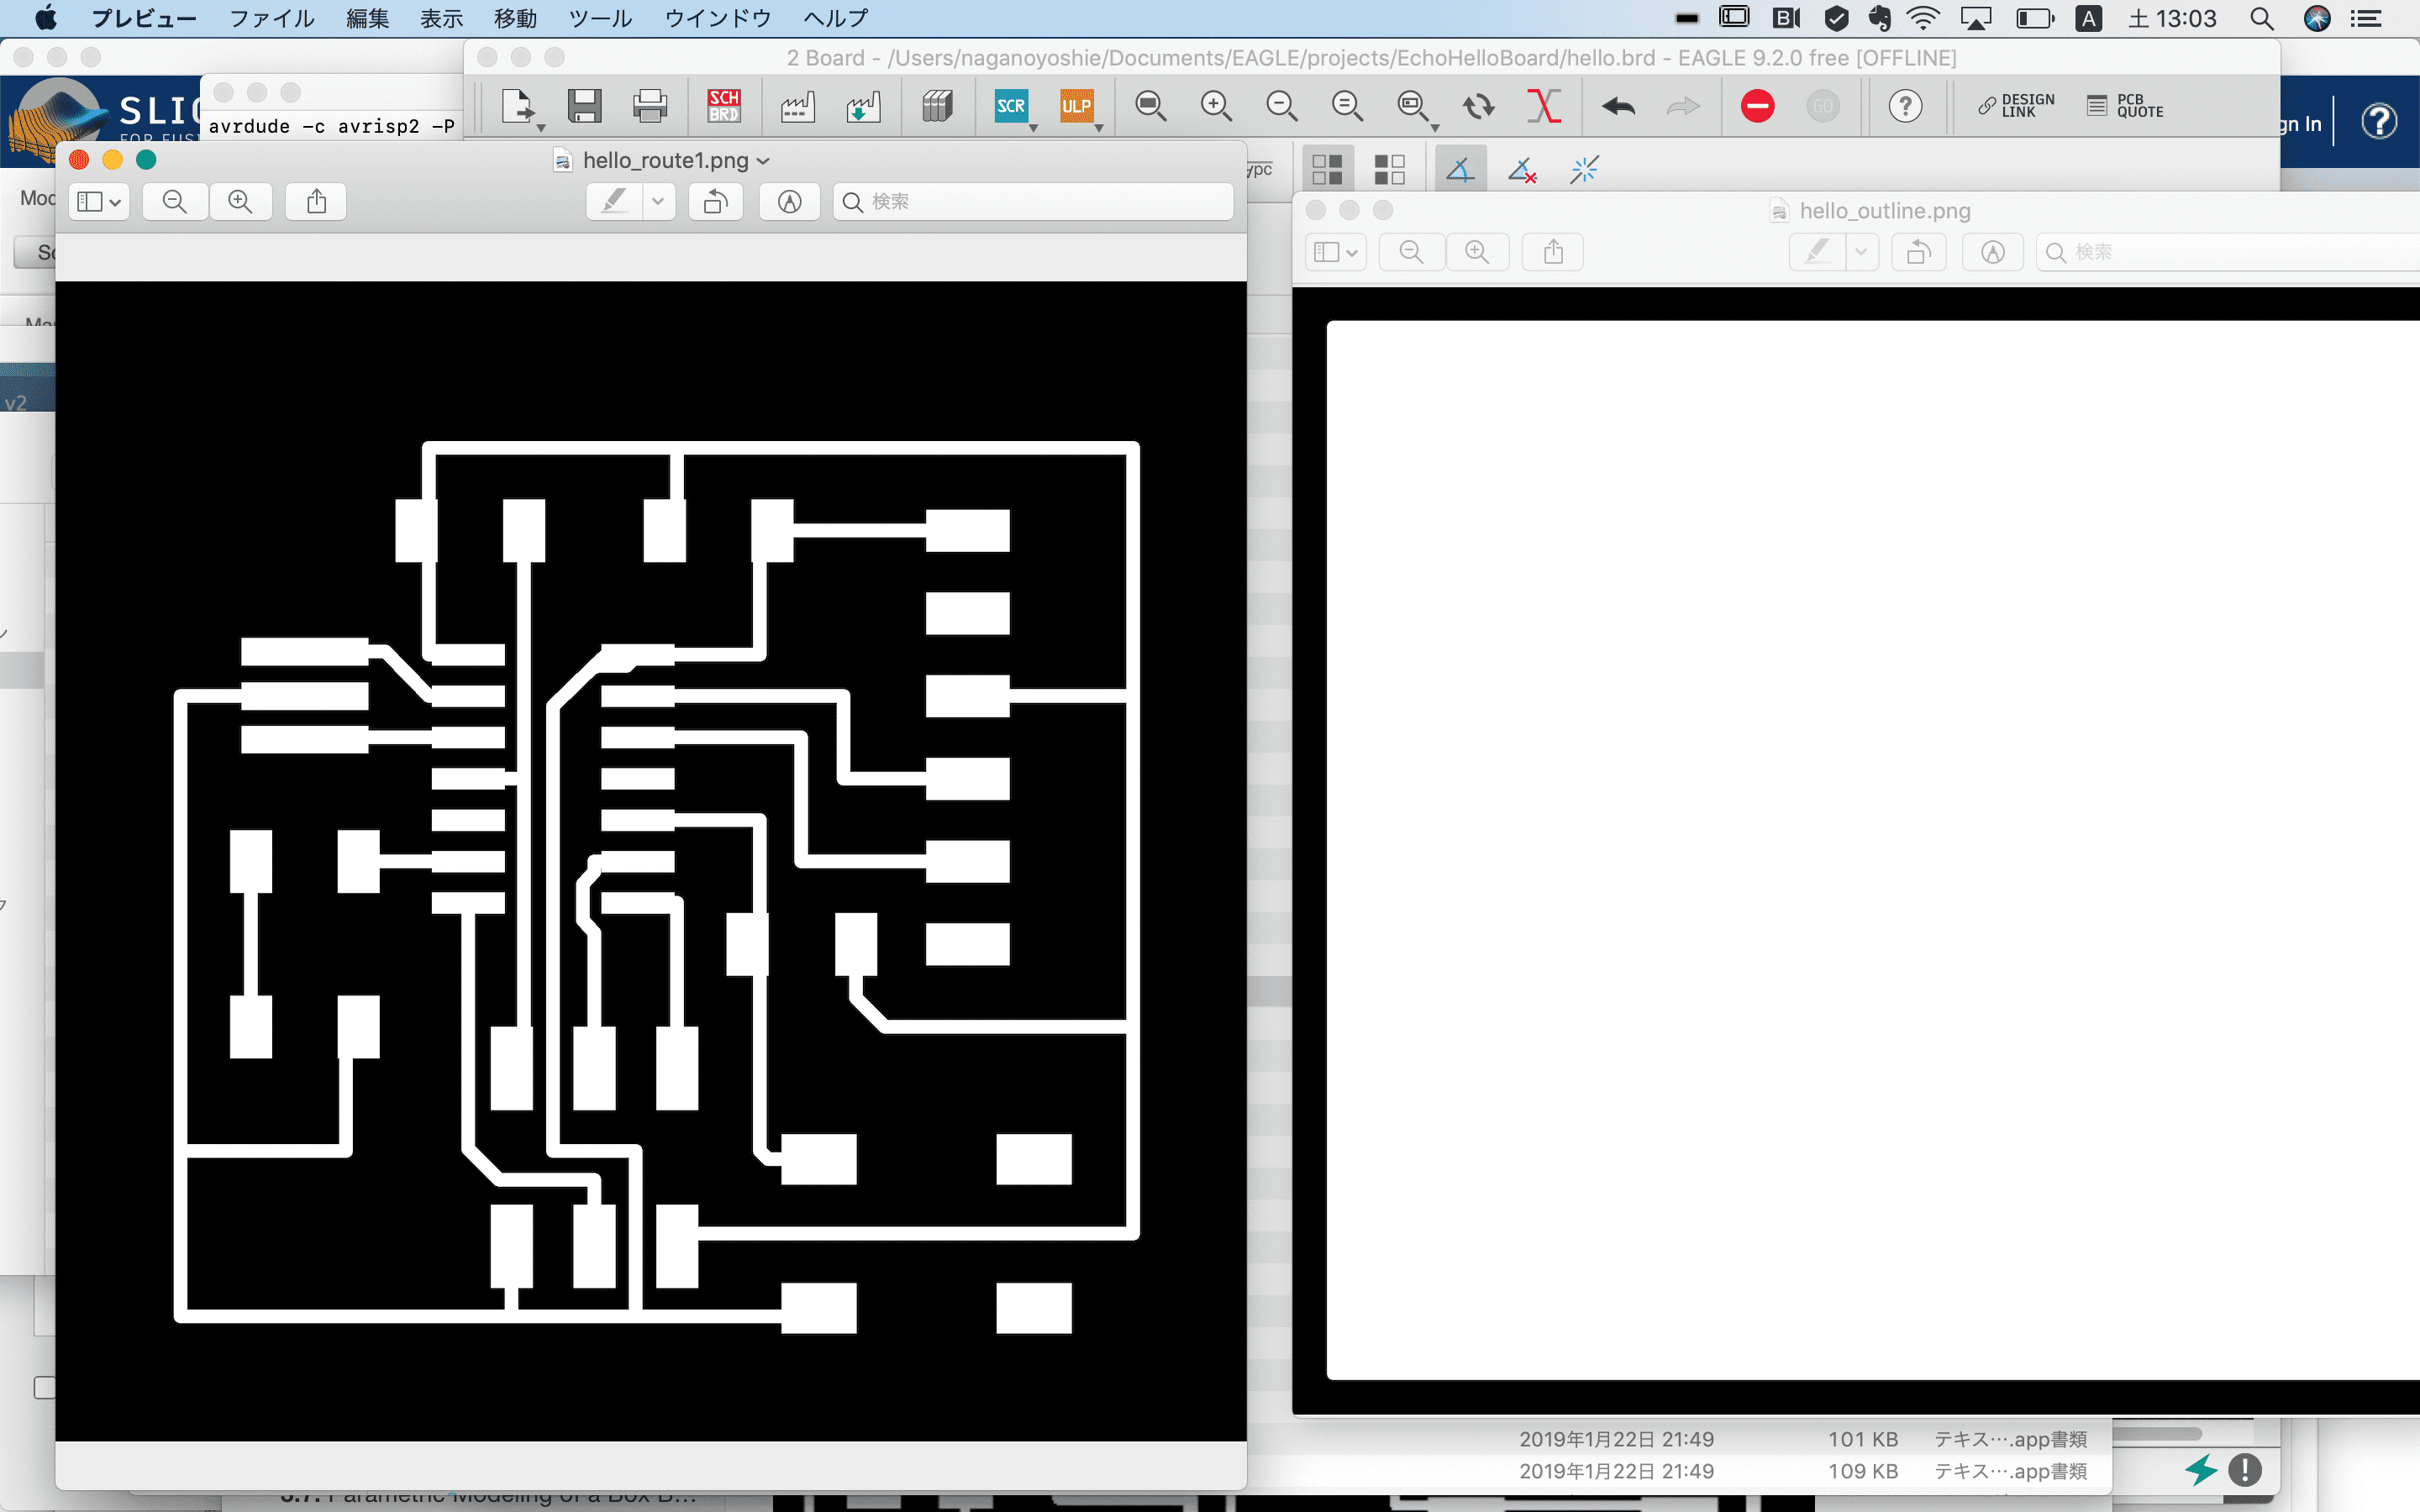Zoom in on hello_route1.png preview

(x=240, y=201)
